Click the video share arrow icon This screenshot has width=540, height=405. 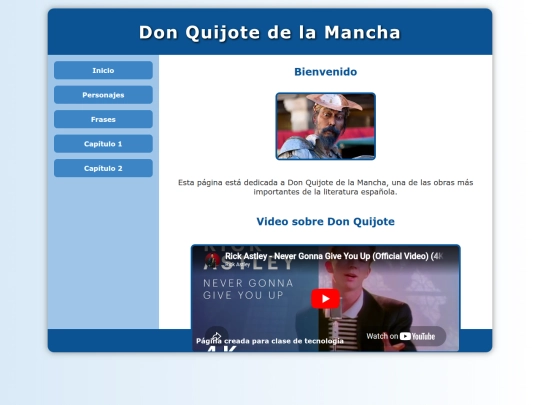[x=216, y=336]
